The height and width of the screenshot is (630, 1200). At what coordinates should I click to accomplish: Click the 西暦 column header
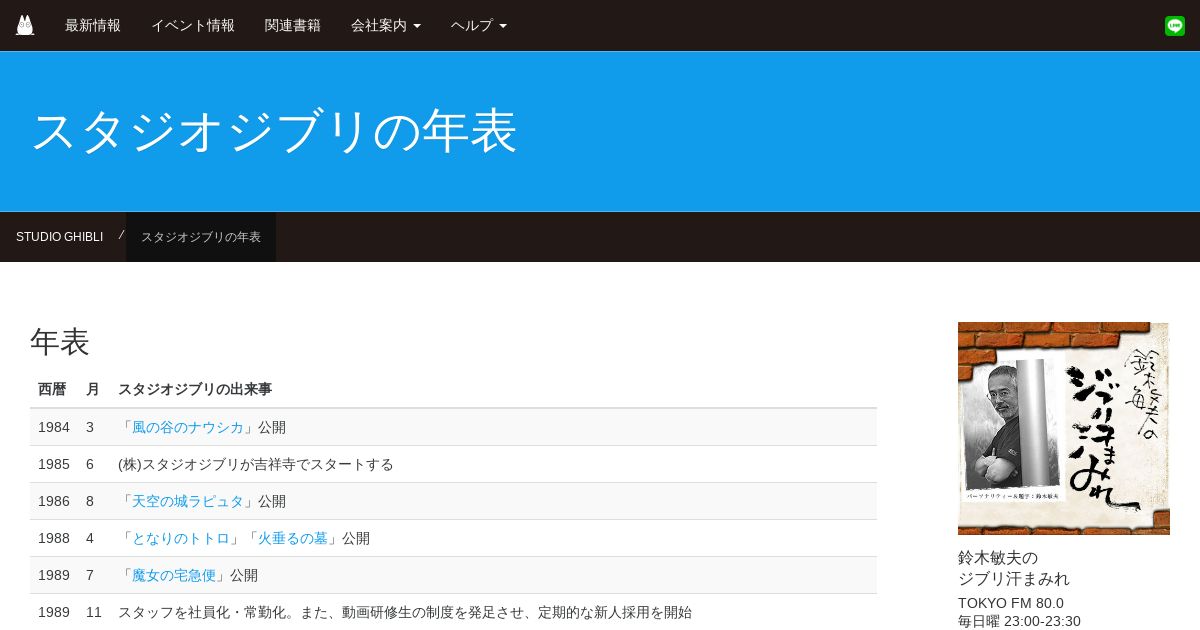tap(52, 389)
